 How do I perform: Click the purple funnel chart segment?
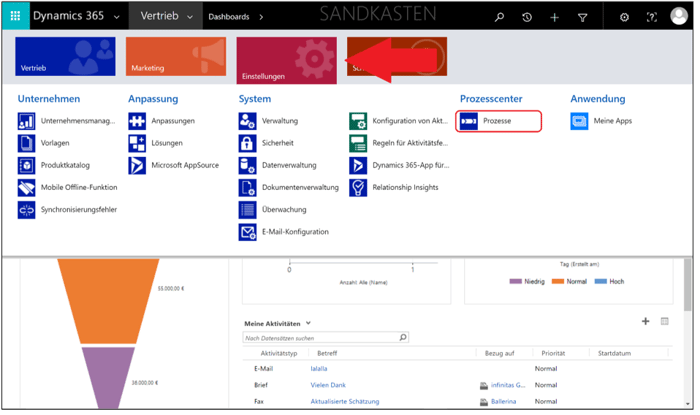108,377
